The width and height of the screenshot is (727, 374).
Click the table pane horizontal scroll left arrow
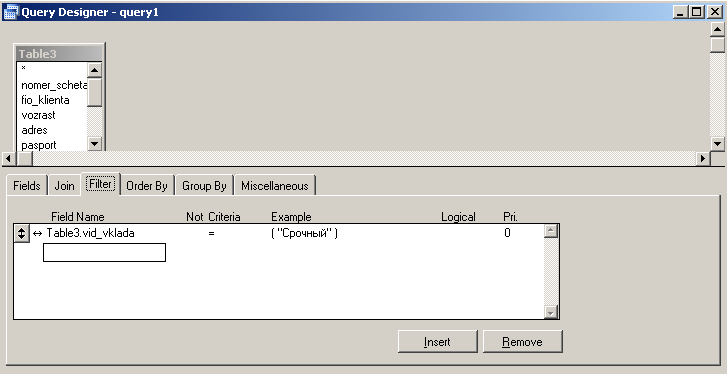tap(9, 158)
